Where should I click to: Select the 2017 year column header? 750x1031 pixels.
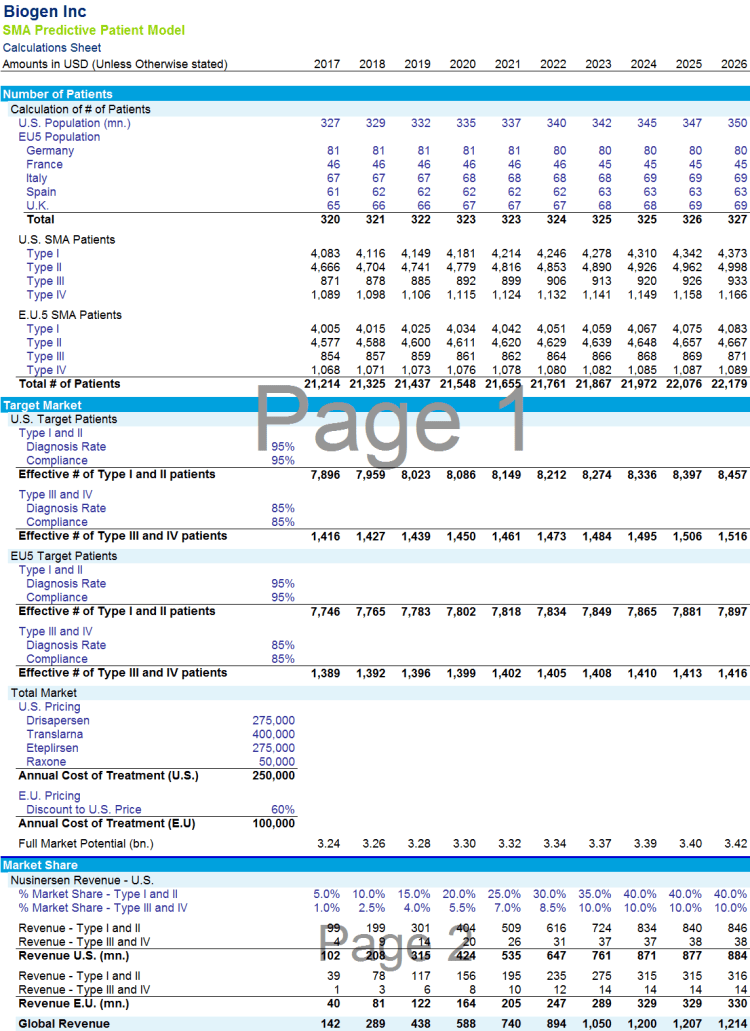point(326,64)
